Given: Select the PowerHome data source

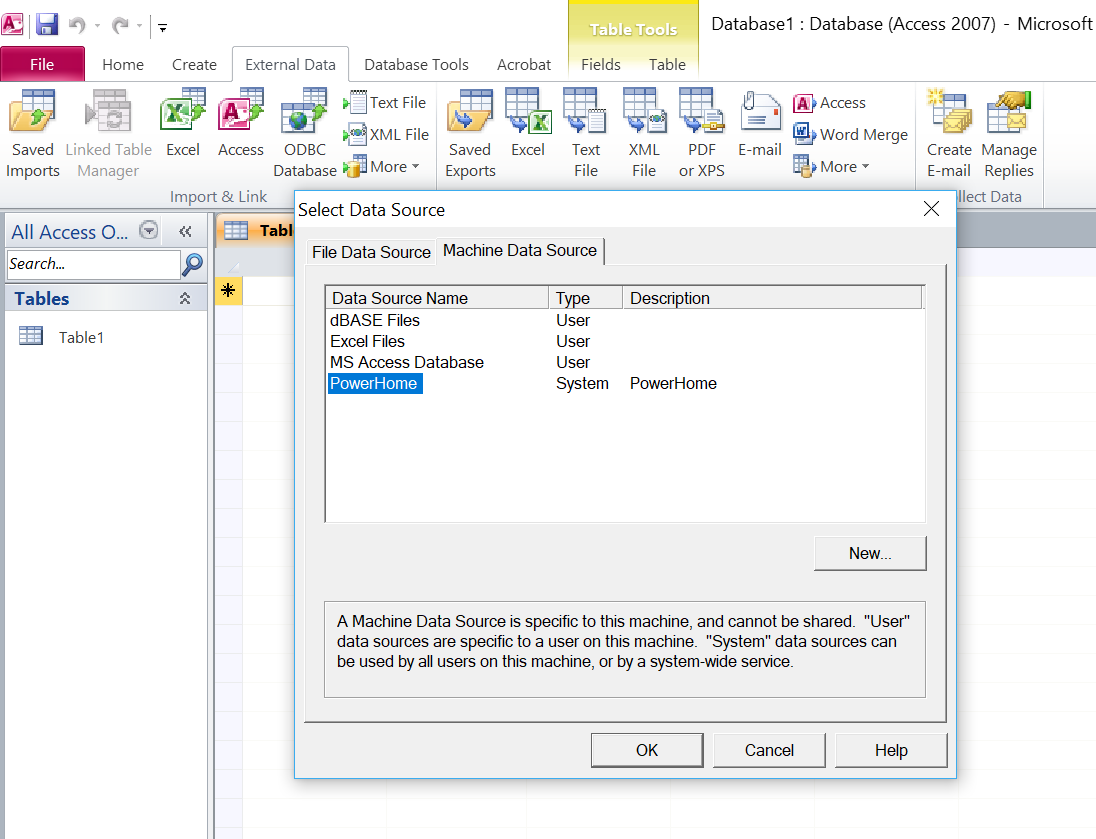Looking at the screenshot, I should coord(374,383).
